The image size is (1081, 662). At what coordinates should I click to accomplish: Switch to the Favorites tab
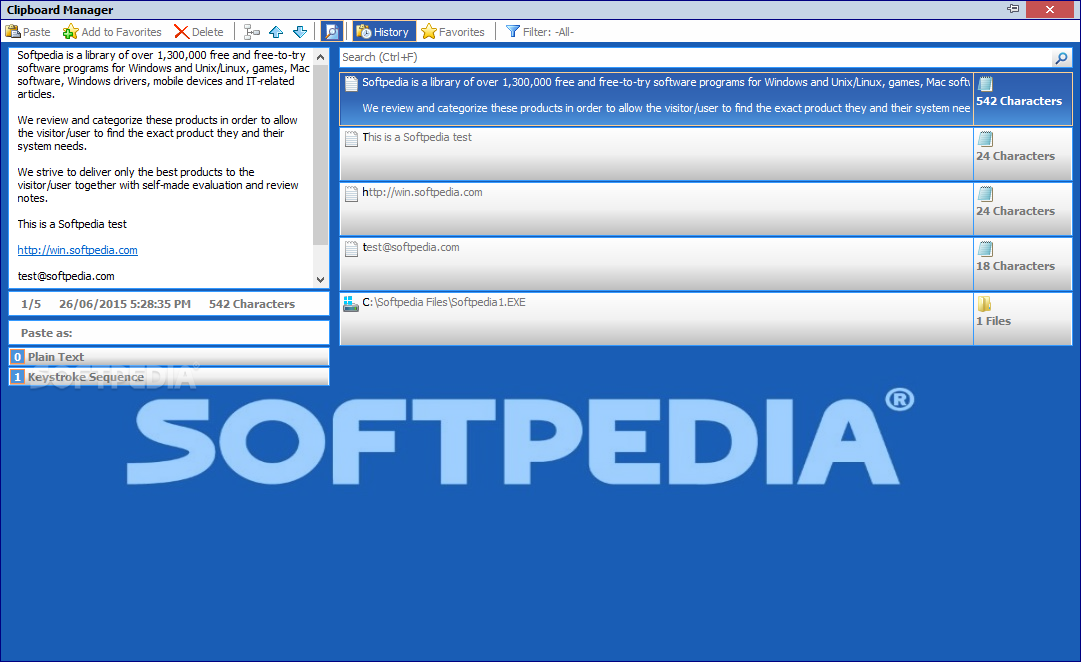point(453,32)
